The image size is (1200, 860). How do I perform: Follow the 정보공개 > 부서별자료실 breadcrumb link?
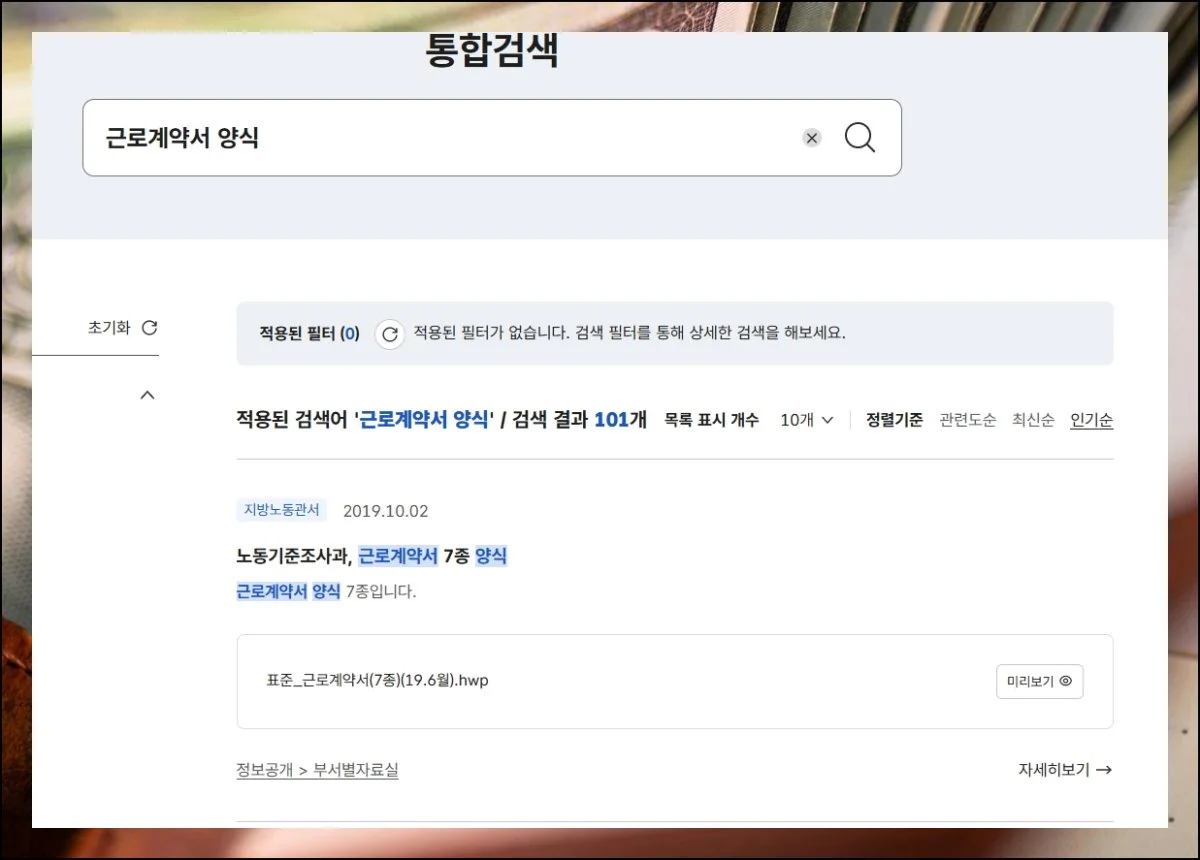coord(317,770)
